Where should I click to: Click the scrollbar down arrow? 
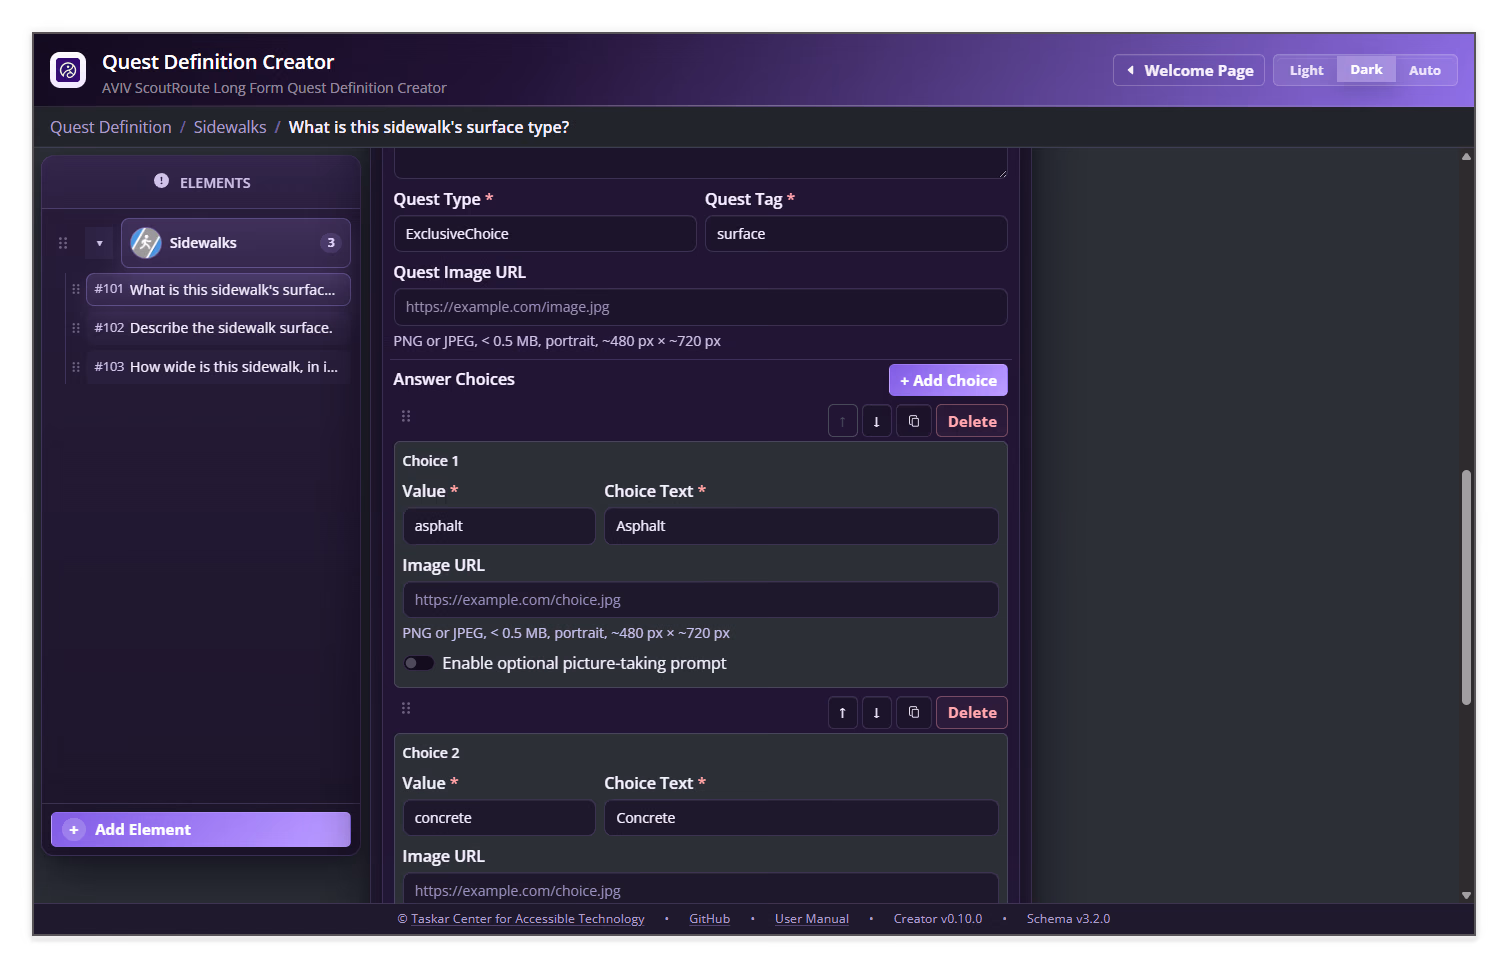click(1466, 895)
